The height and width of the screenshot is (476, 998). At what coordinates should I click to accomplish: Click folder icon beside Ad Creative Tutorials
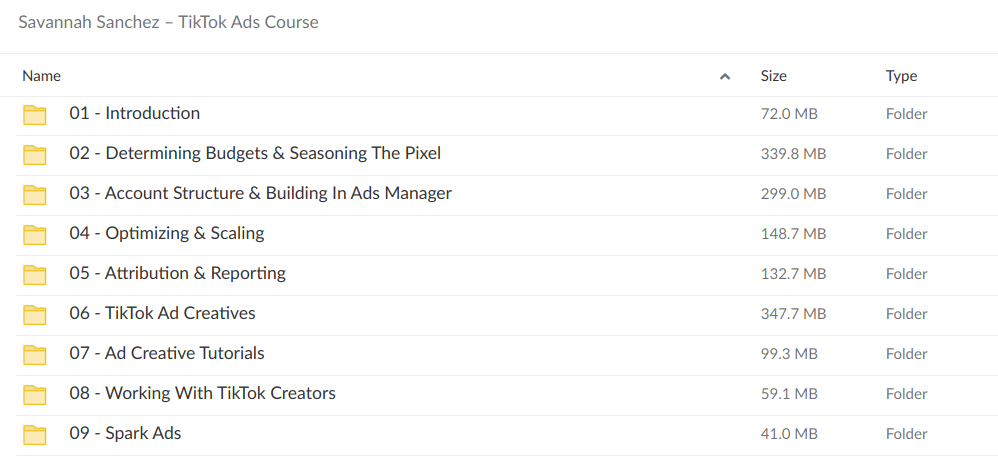click(x=35, y=354)
